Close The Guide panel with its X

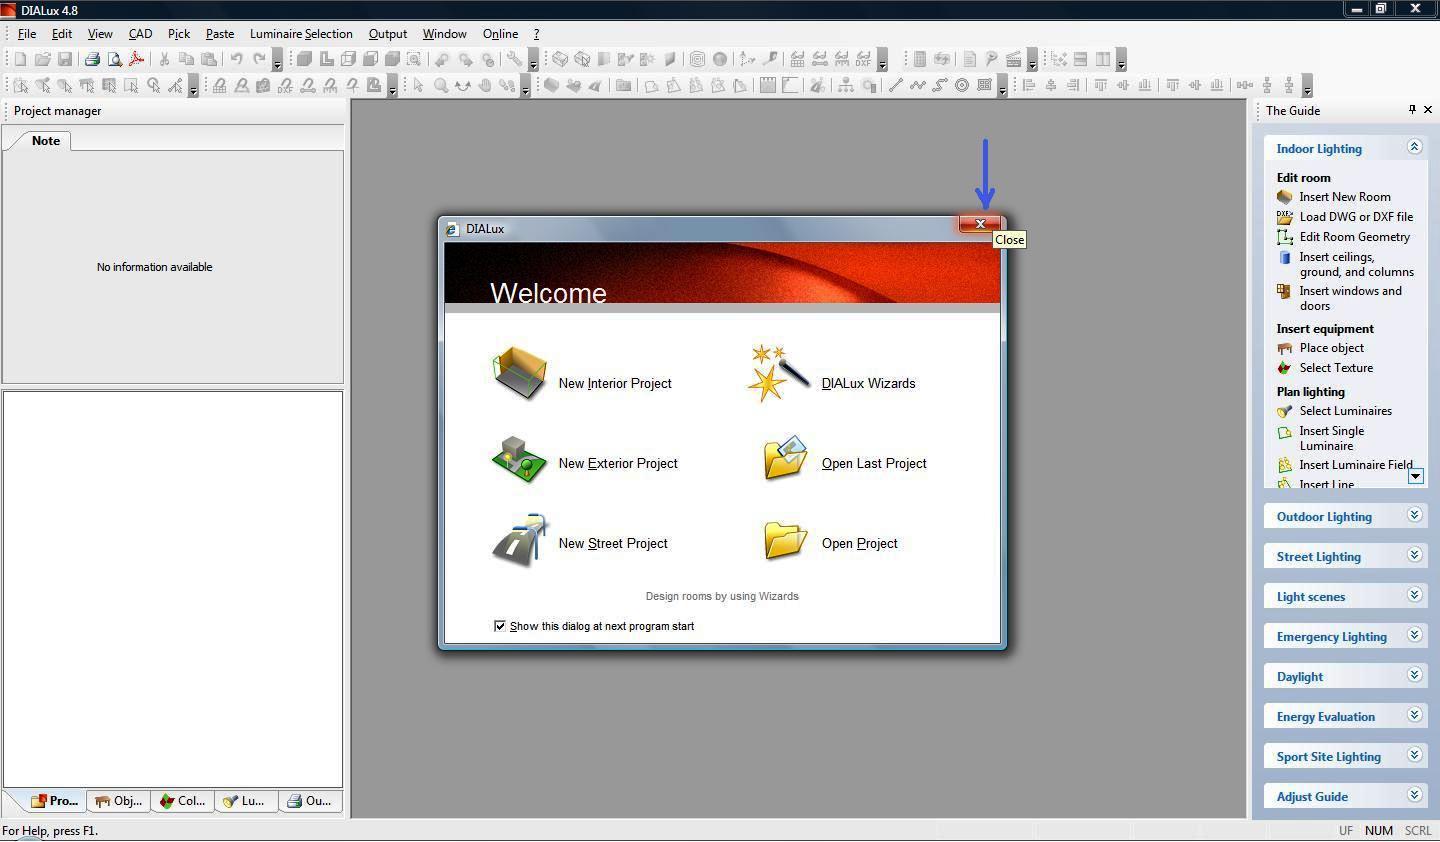(x=1428, y=110)
